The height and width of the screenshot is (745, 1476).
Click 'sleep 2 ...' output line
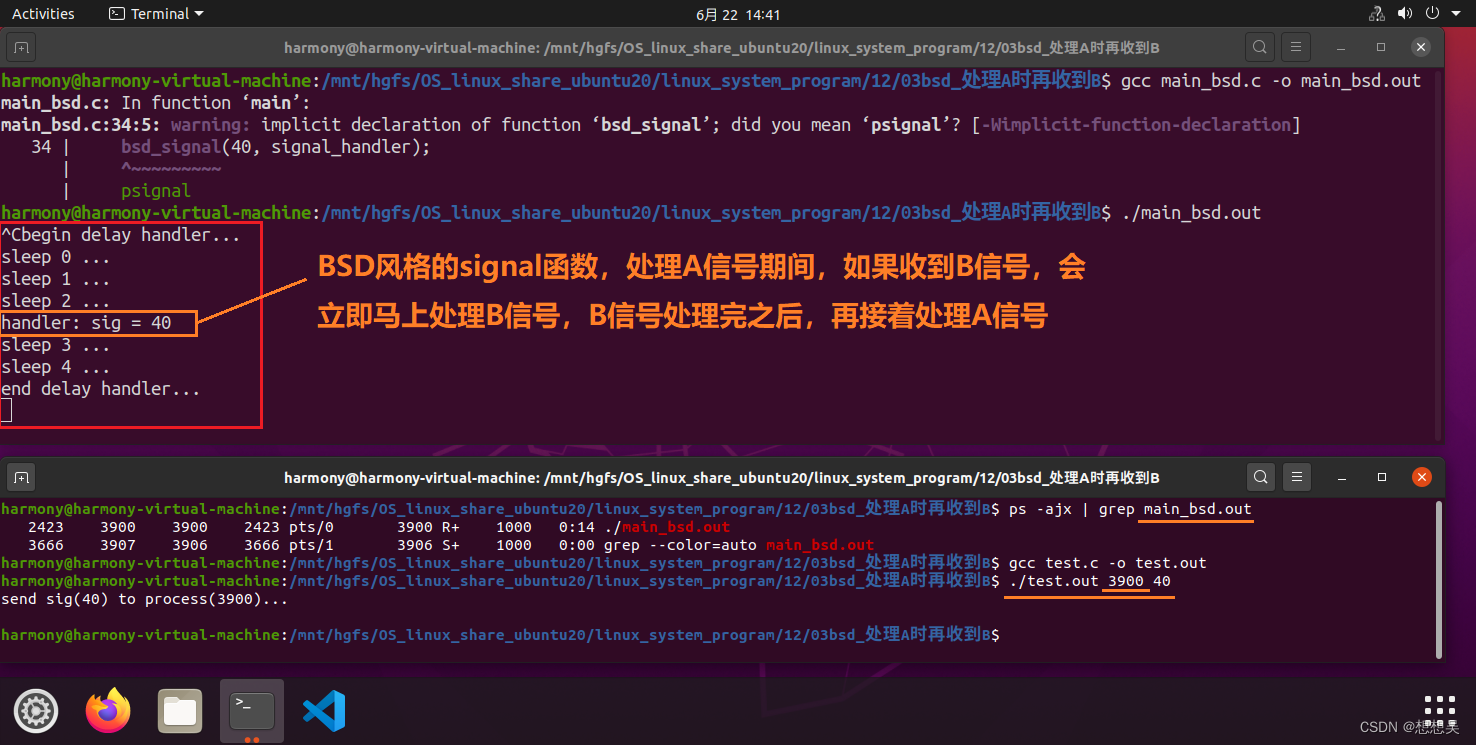click(56, 301)
